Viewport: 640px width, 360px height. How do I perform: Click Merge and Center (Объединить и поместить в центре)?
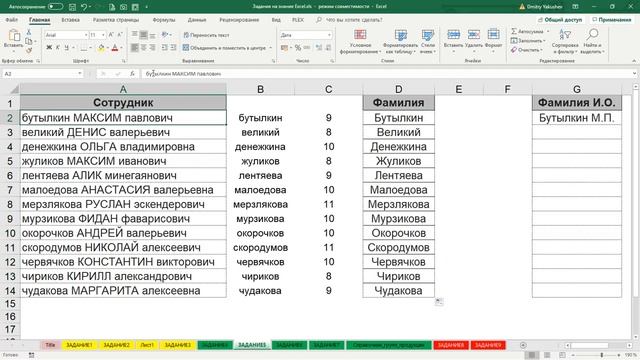pyautogui.click(x=224, y=48)
